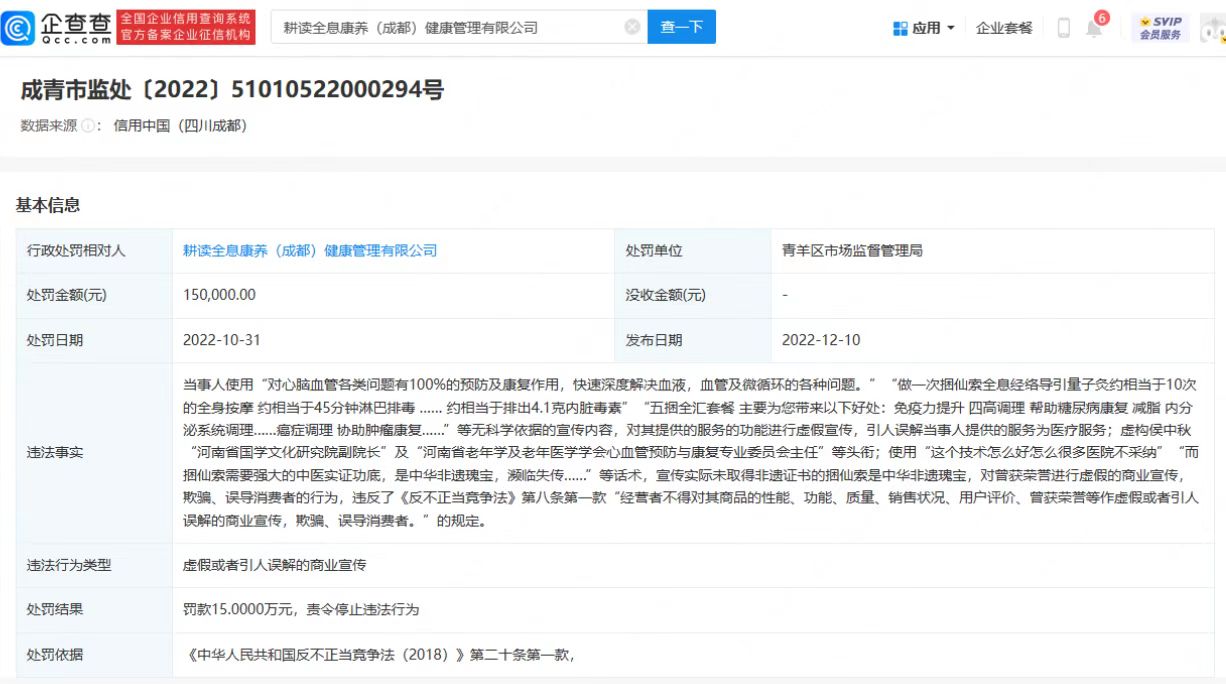Click the 信用中国（四川成都） data source text

(180, 126)
